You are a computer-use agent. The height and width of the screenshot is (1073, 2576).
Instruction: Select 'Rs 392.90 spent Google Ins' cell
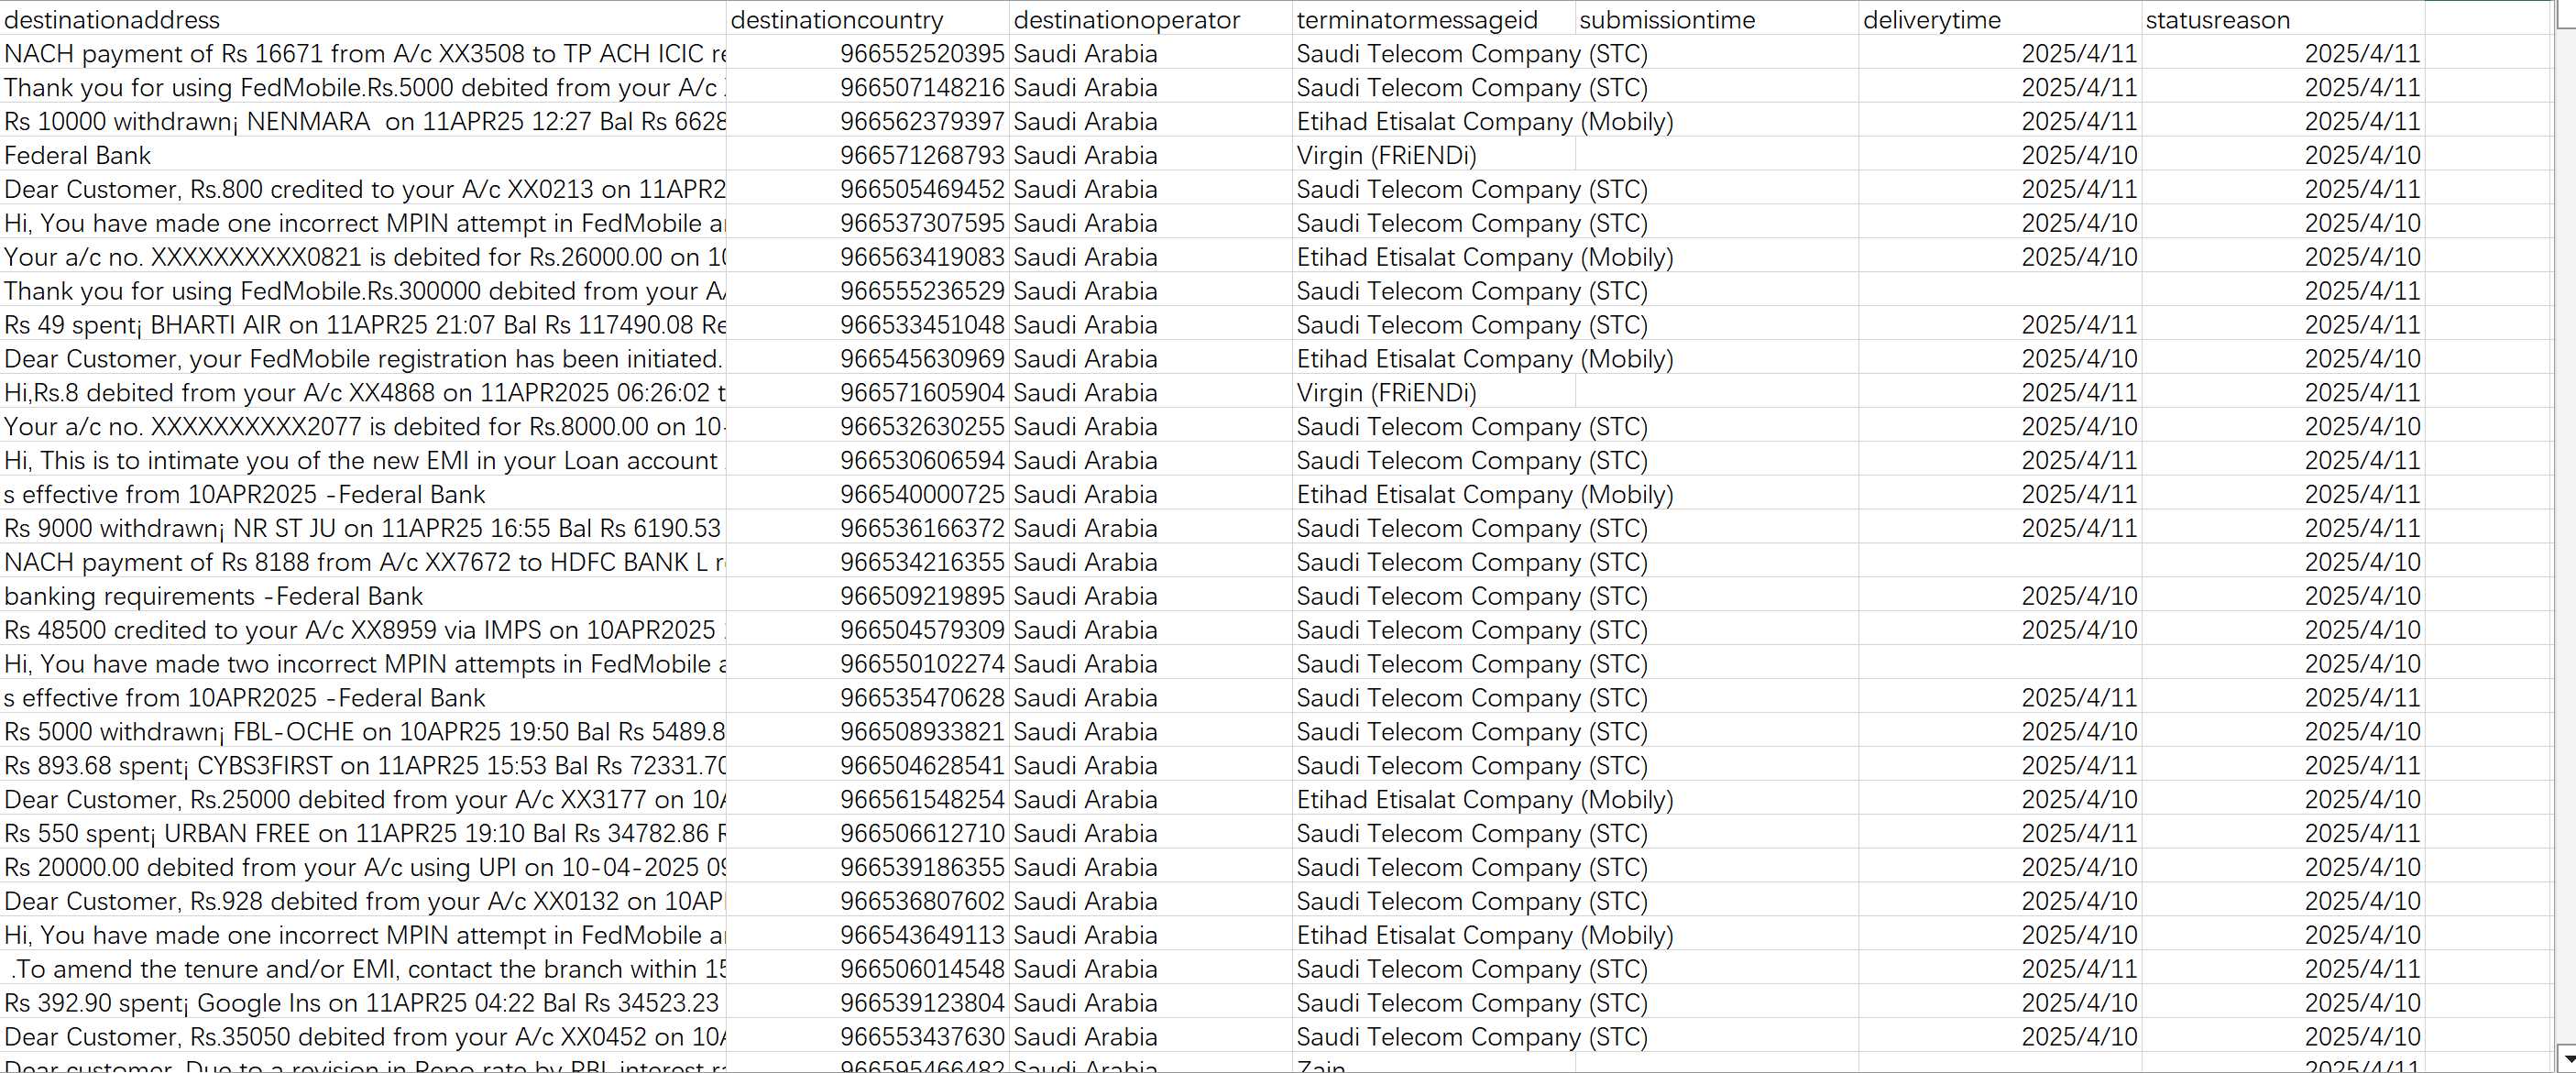point(363,1002)
